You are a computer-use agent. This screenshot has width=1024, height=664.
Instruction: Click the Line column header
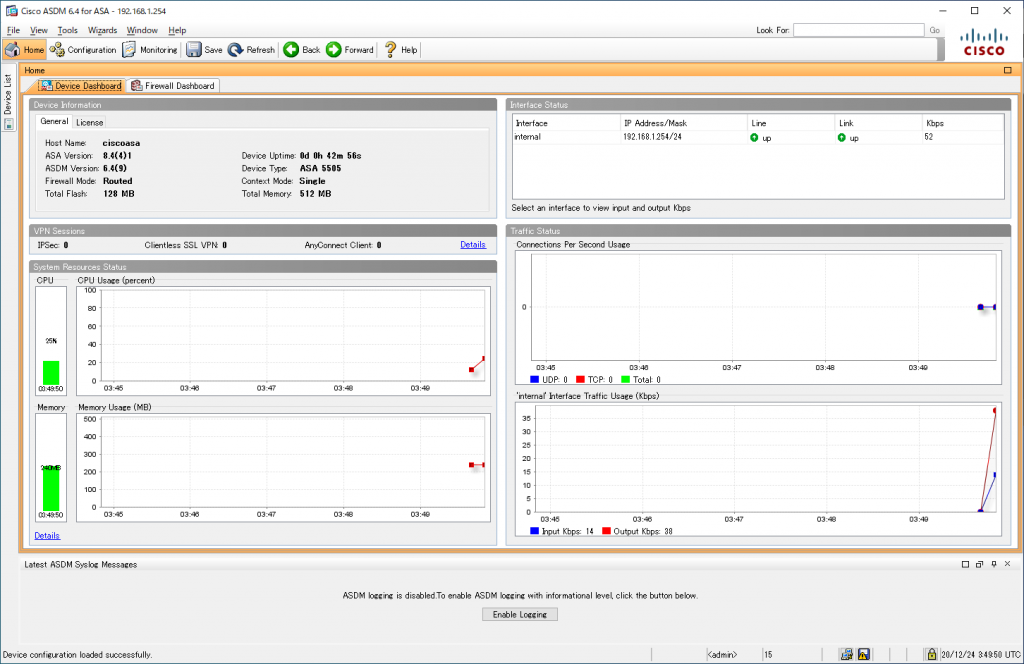pyautogui.click(x=790, y=123)
